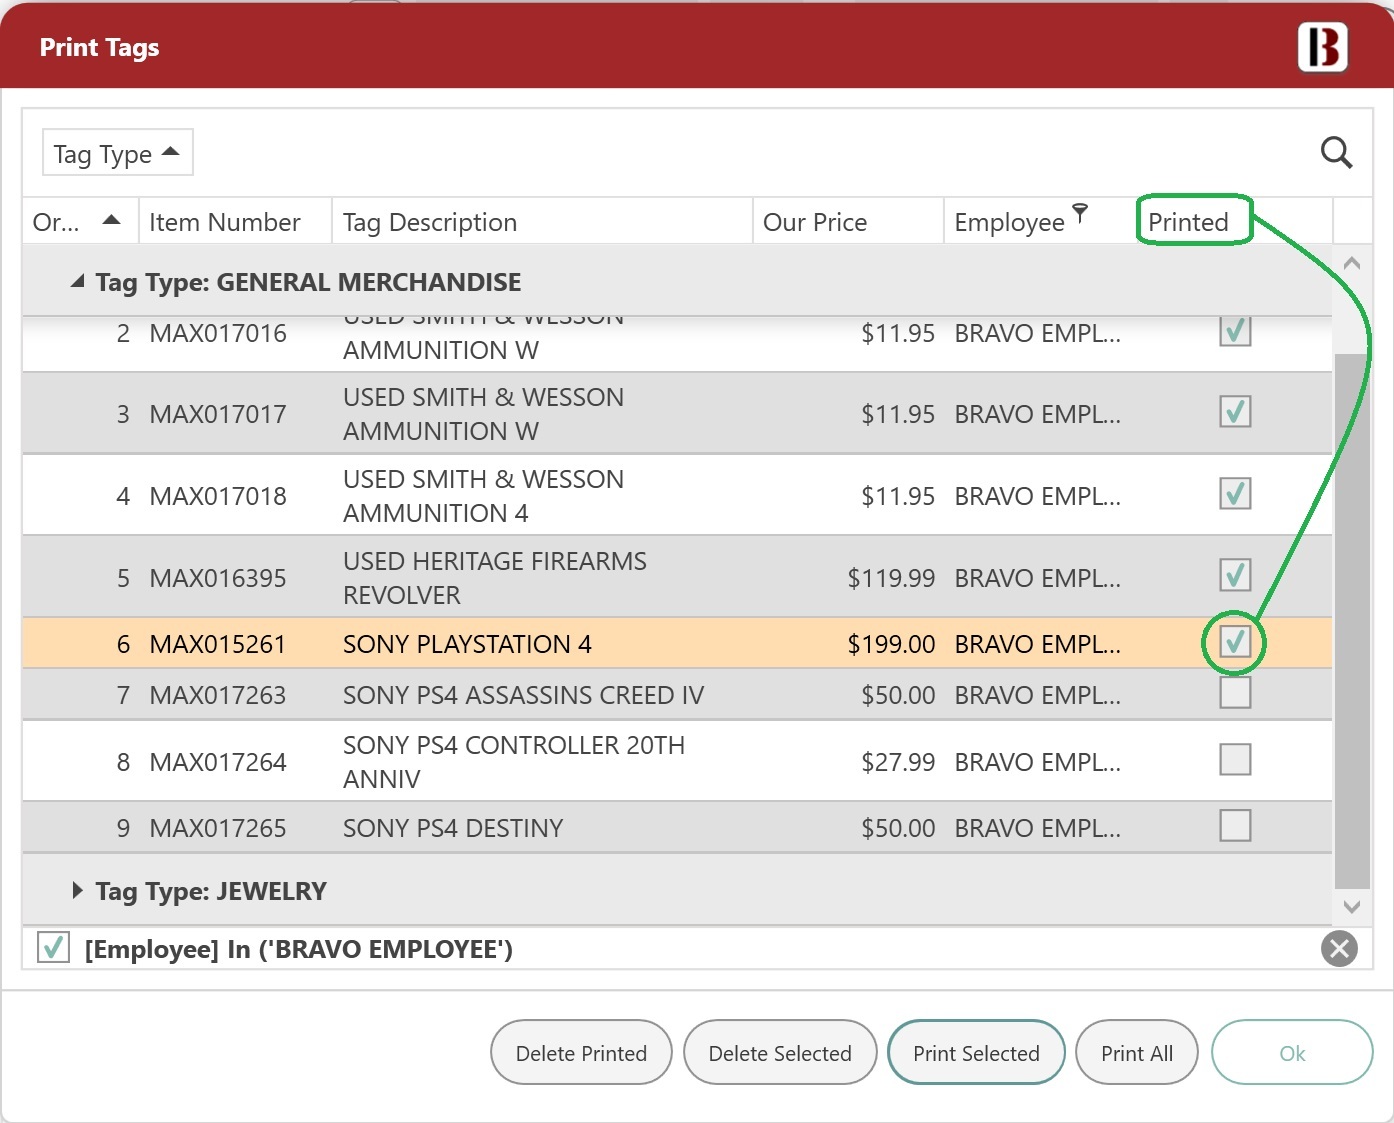Screen dimensions: 1394x1123
Task: Check Printed for SONY PS4 ASSASSINS CREED IV
Action: pyautogui.click(x=1235, y=692)
